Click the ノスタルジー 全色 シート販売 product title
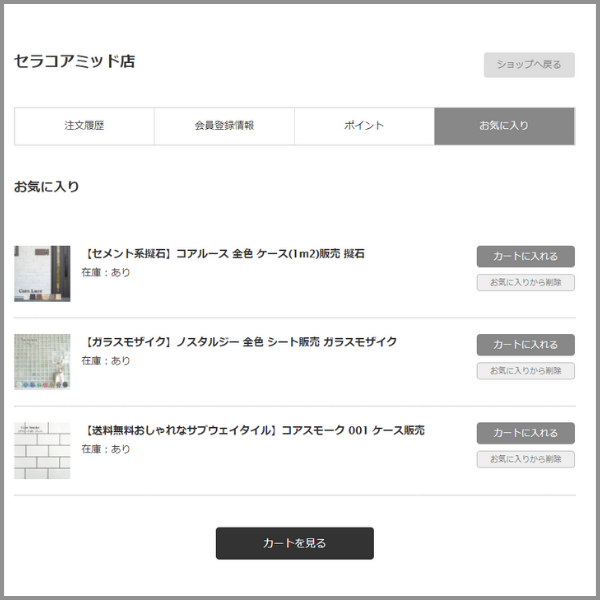The image size is (600, 600). click(239, 342)
